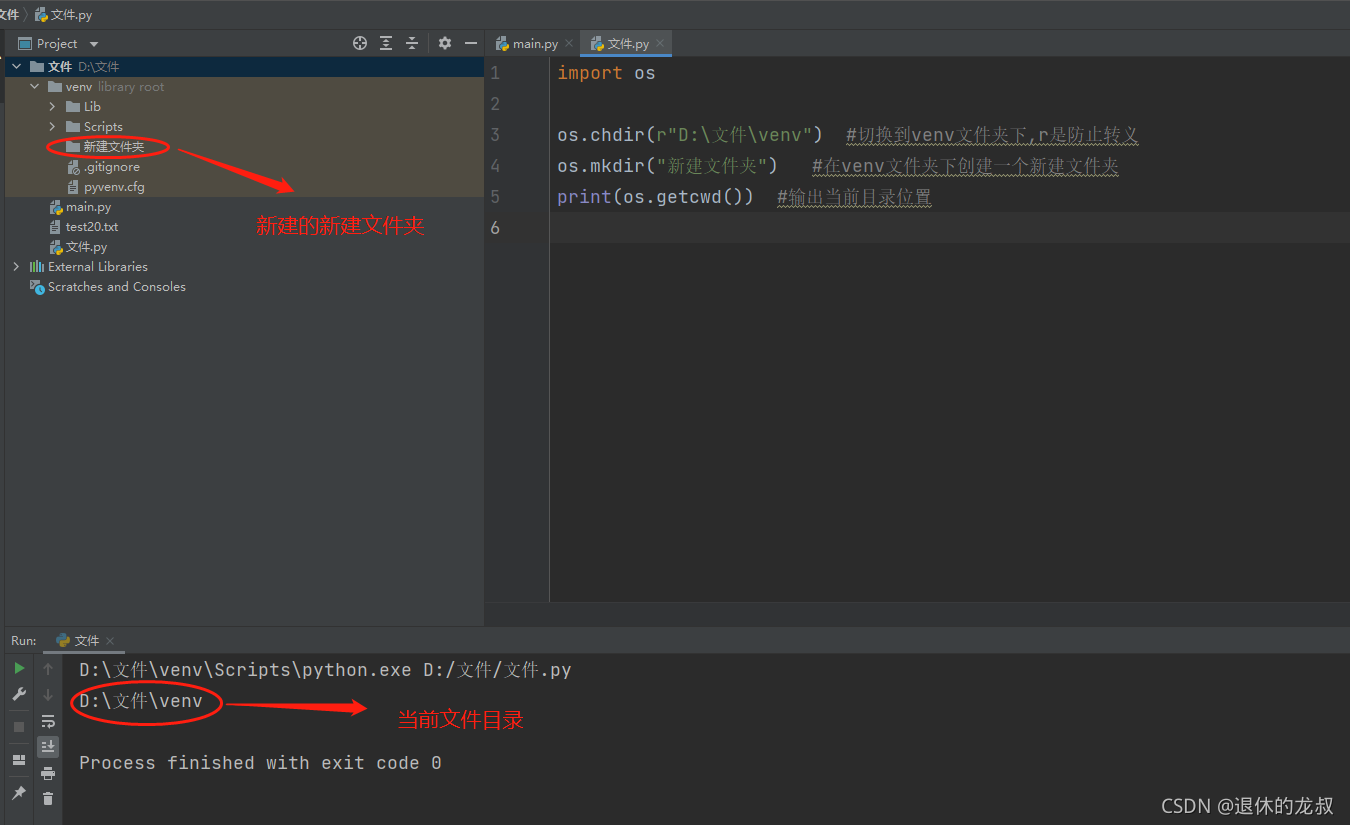Expand the Scripts folder
The image size is (1350, 825).
point(53,127)
